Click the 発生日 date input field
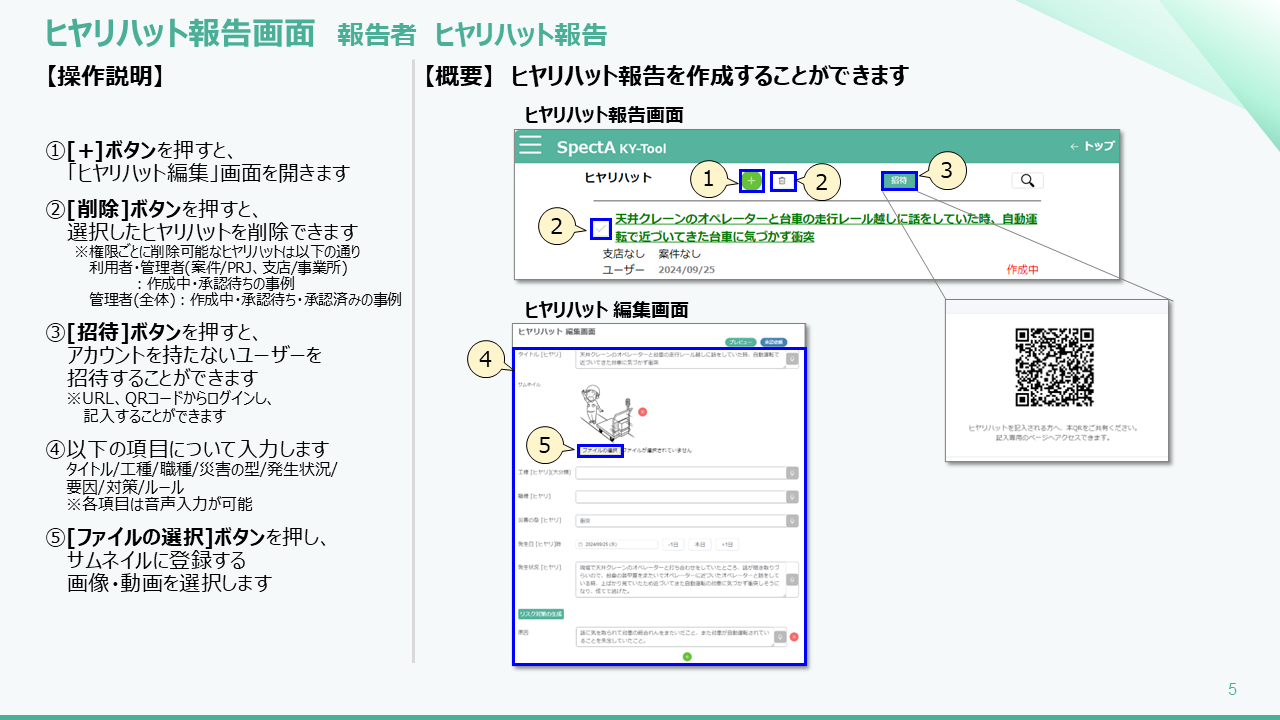Screen dimensions: 1280x720 click(x=617, y=544)
